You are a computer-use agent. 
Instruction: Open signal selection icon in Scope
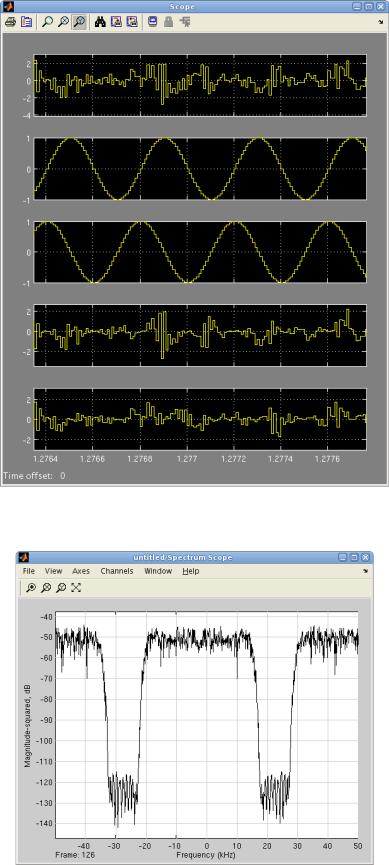pyautogui.click(x=185, y=22)
